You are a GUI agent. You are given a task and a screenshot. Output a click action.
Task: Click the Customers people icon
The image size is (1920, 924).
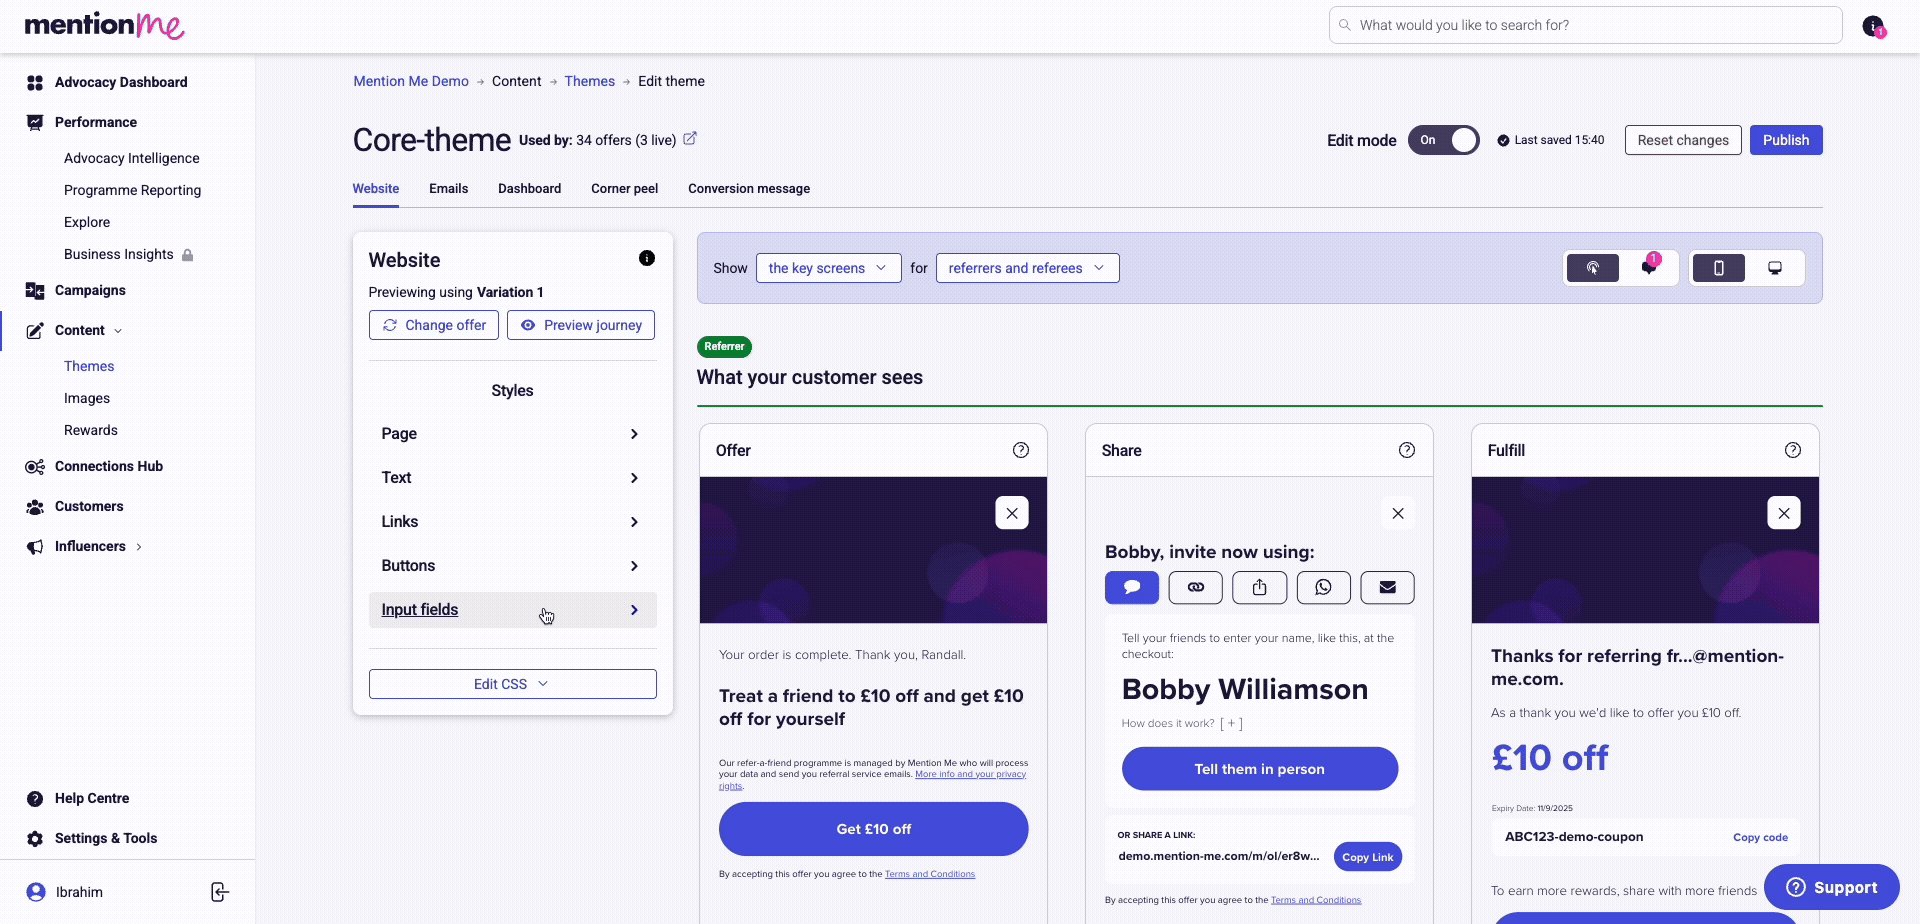pos(35,507)
